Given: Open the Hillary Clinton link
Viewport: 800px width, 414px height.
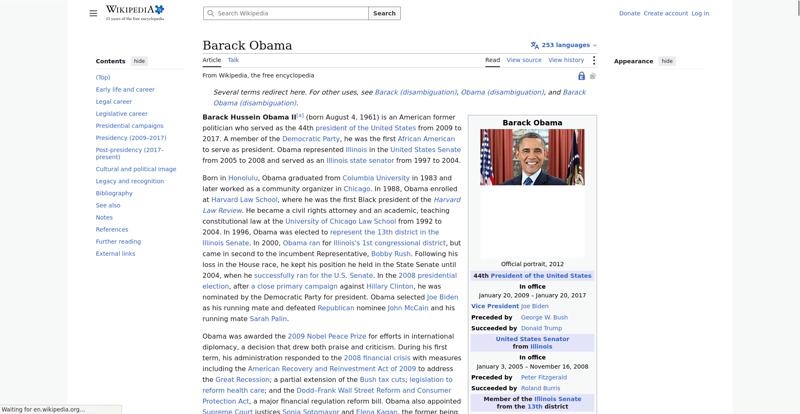Looking at the screenshot, I should point(390,286).
